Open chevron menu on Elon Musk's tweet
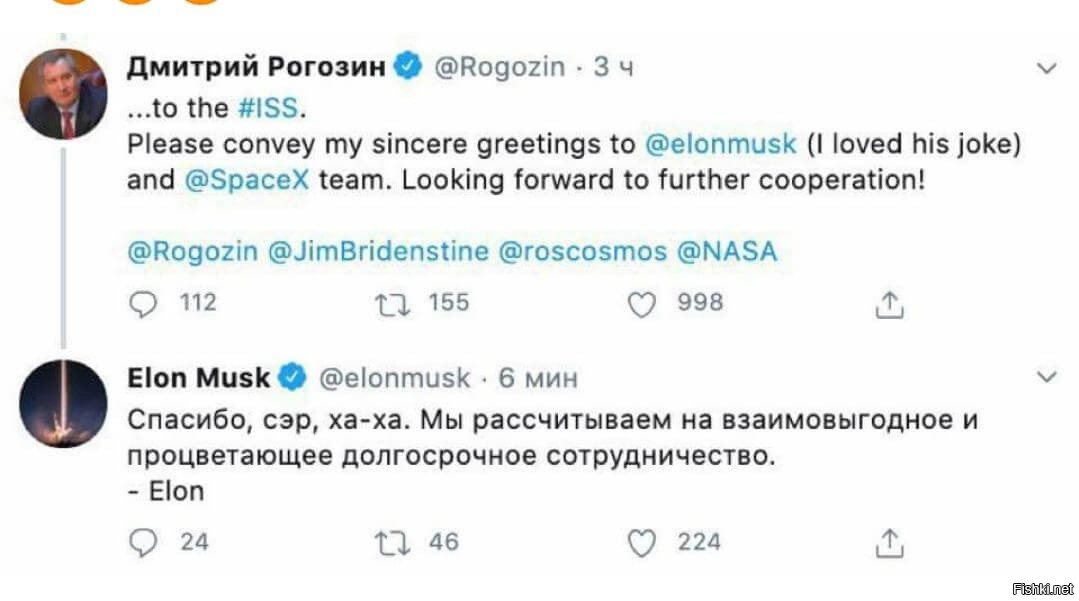 [x=1047, y=377]
